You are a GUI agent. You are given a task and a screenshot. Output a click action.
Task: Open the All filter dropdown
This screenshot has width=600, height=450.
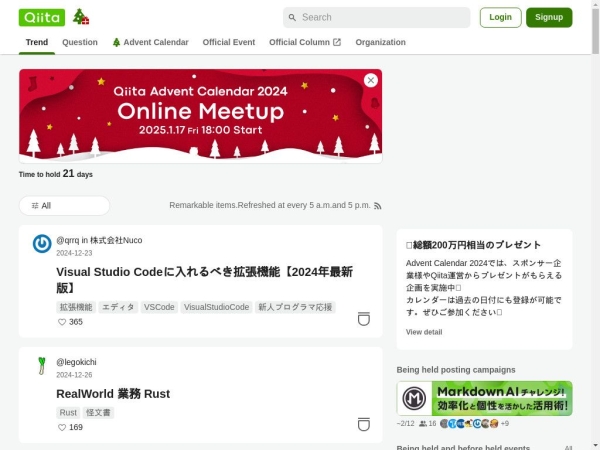pos(64,206)
